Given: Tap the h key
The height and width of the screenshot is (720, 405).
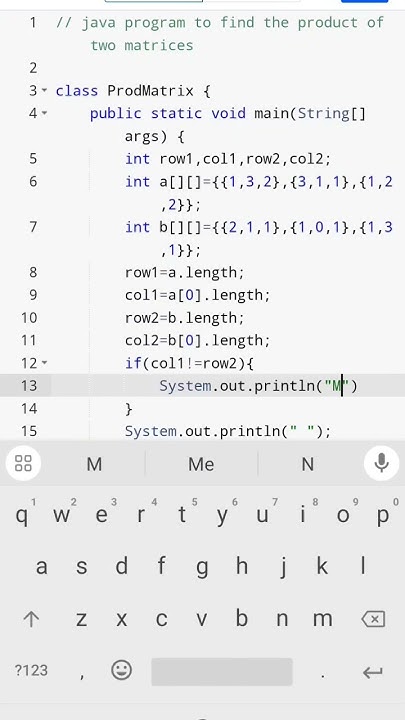Looking at the screenshot, I should click(x=242, y=567).
